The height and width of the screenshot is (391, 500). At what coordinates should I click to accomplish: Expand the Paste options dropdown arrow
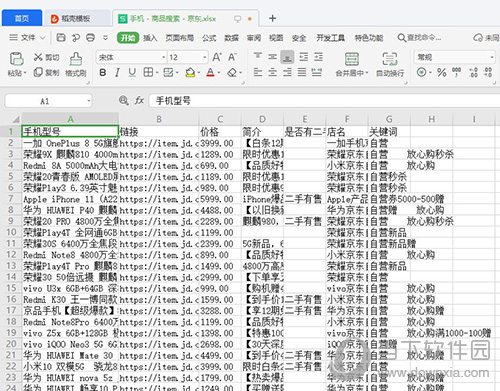[x=25, y=73]
